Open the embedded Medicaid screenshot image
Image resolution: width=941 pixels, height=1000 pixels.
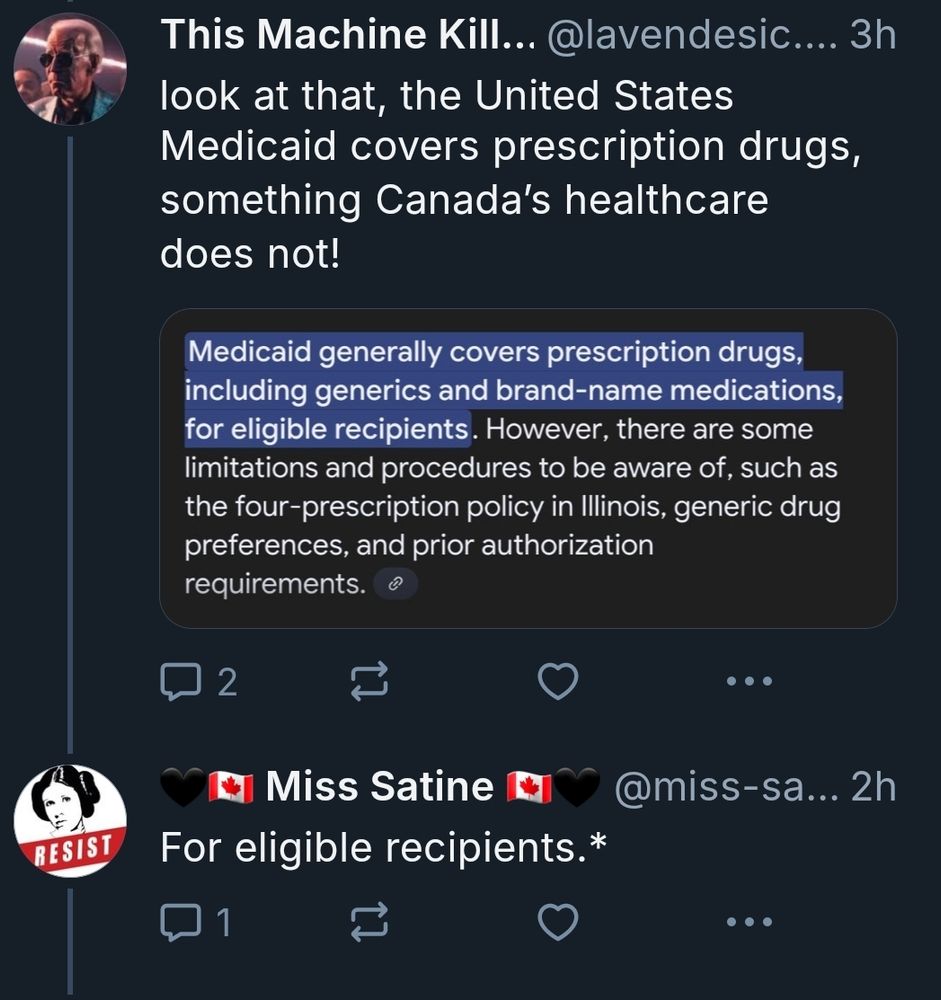[x=528, y=468]
